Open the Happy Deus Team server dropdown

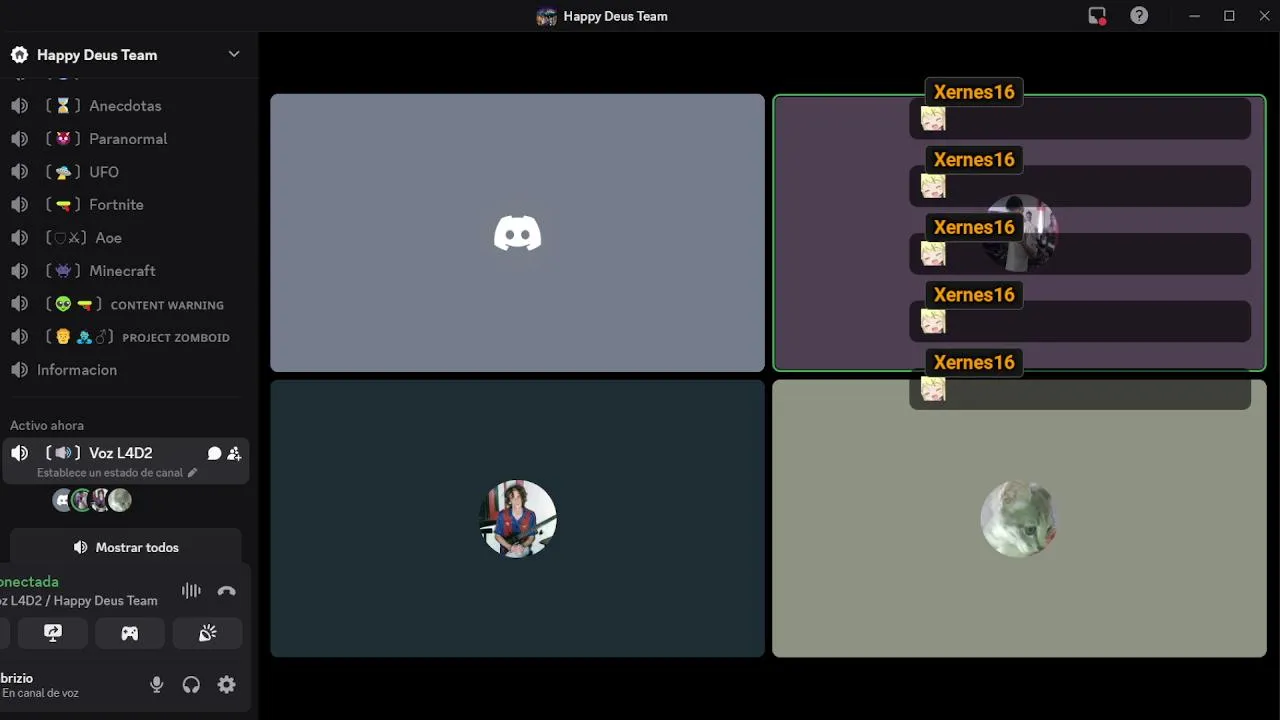coord(234,54)
